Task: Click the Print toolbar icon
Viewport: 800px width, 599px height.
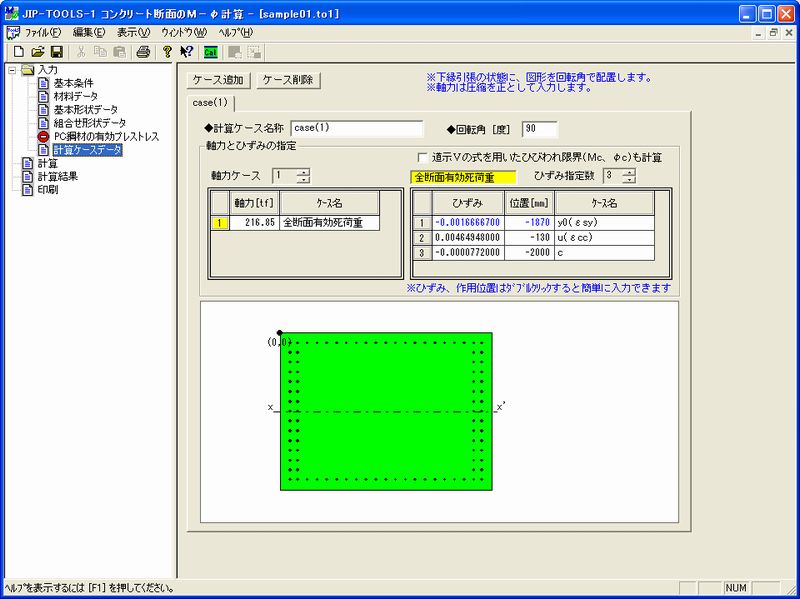Action: [x=143, y=51]
